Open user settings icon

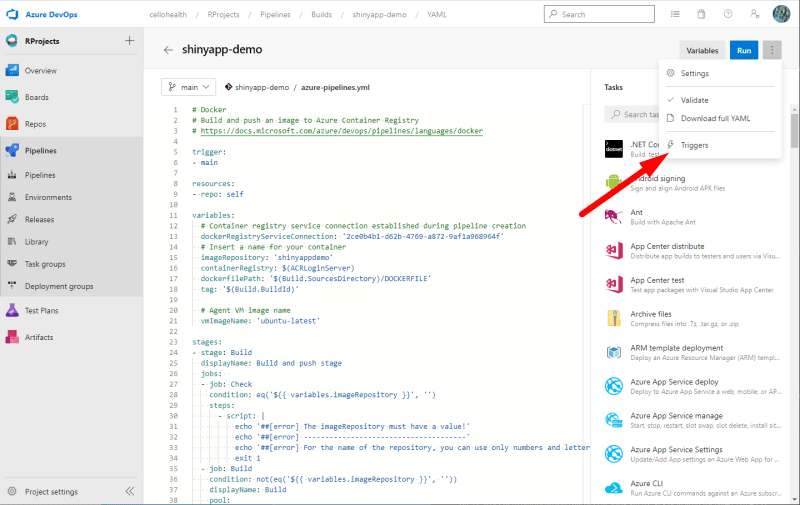pyautogui.click(x=755, y=14)
